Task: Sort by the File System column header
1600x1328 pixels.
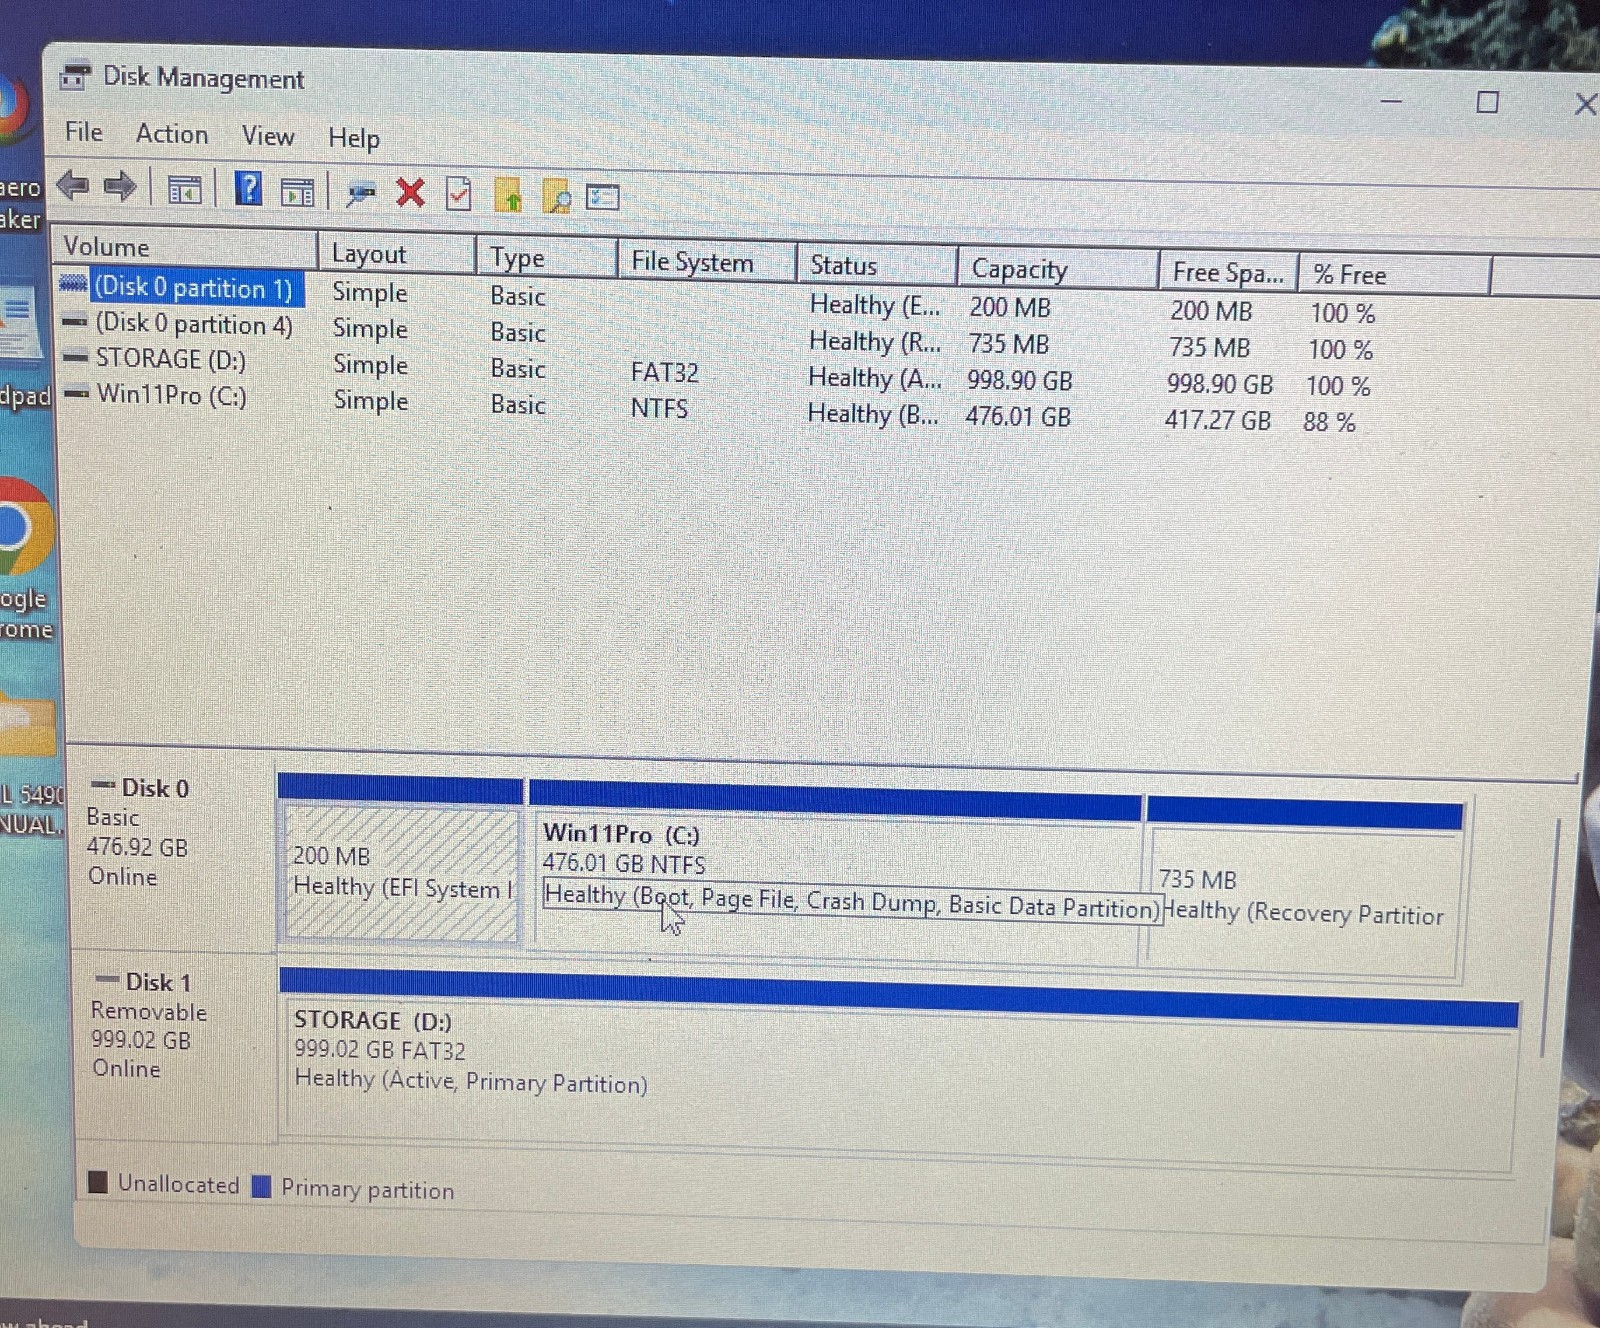Action: click(x=706, y=262)
